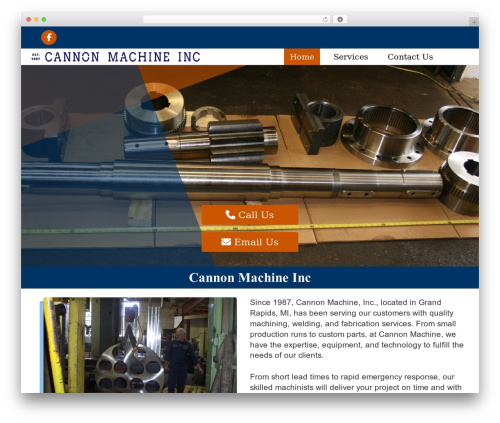Click the envelope icon on Email Us

pos(226,242)
